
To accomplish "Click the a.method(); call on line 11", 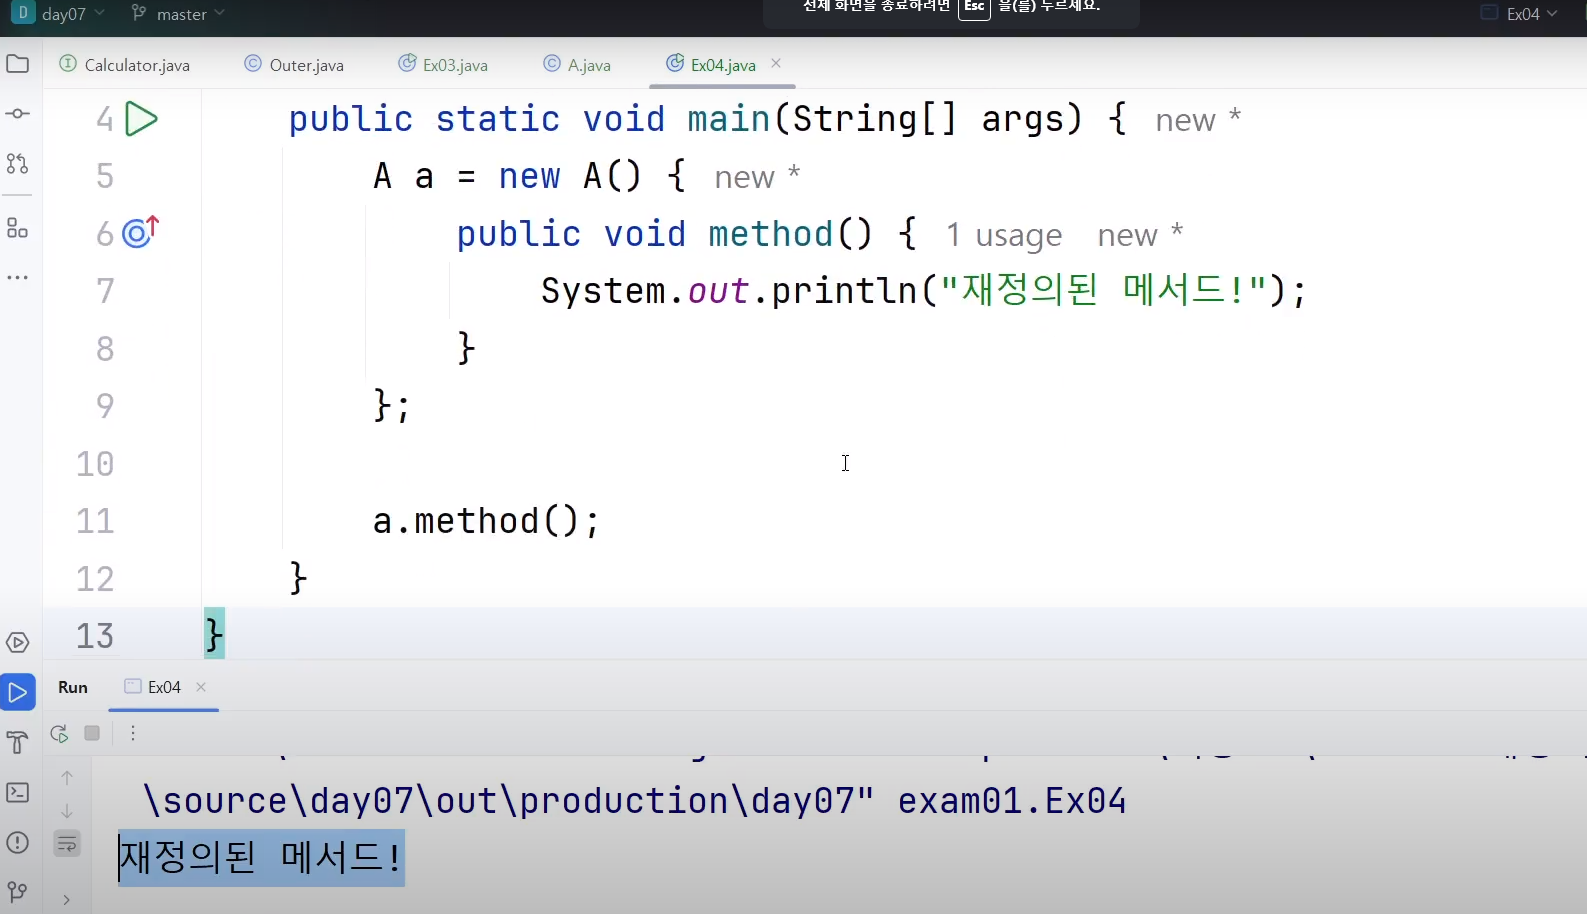I will (x=486, y=521).
